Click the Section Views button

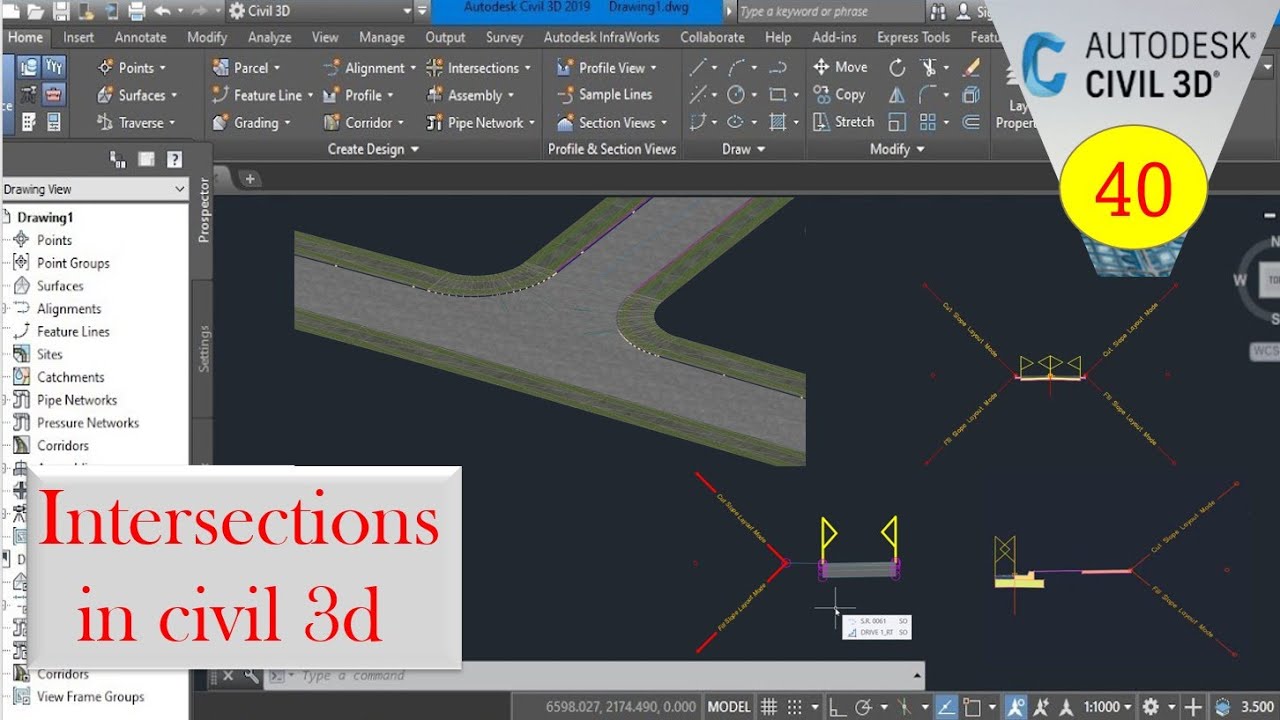pos(611,122)
